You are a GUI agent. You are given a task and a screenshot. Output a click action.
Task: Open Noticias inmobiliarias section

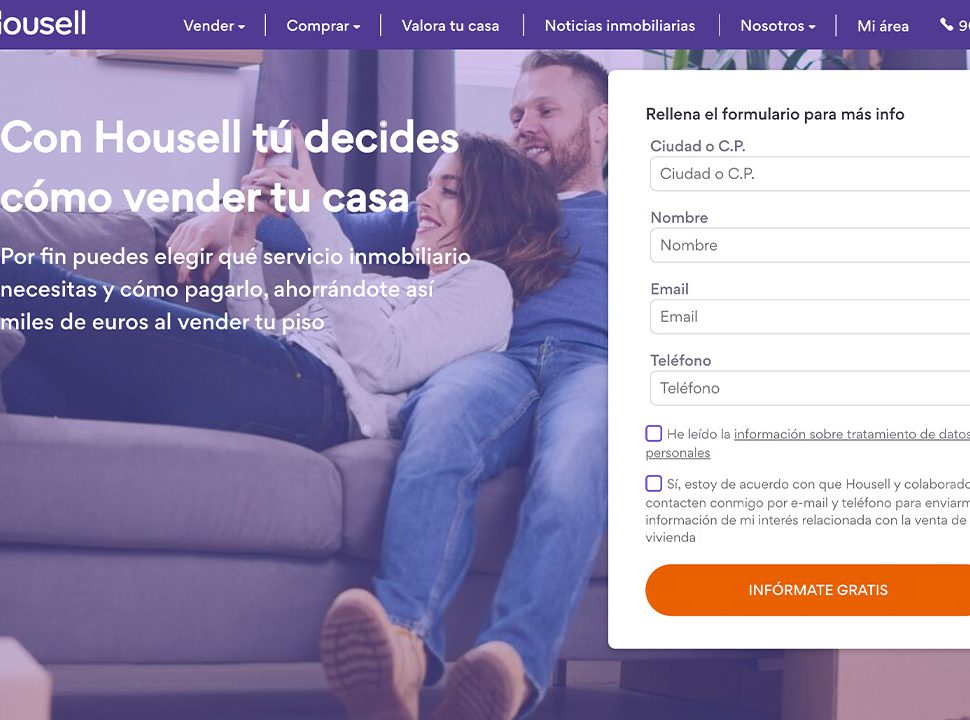click(620, 26)
